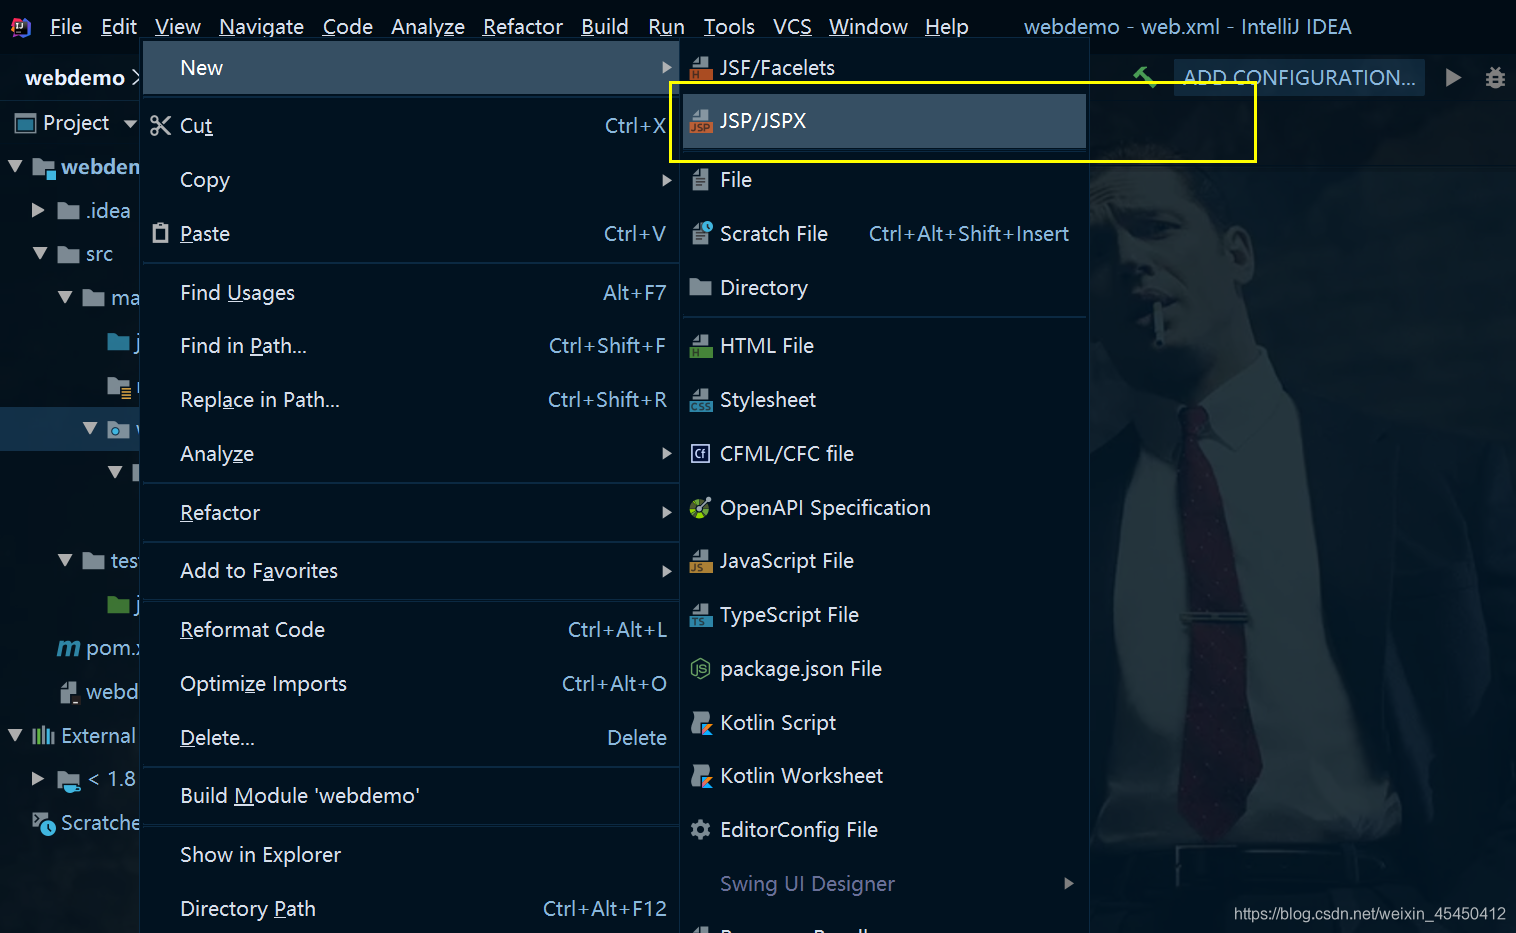Click the JavaScript File icon
This screenshot has height=933, width=1516.
(701, 561)
